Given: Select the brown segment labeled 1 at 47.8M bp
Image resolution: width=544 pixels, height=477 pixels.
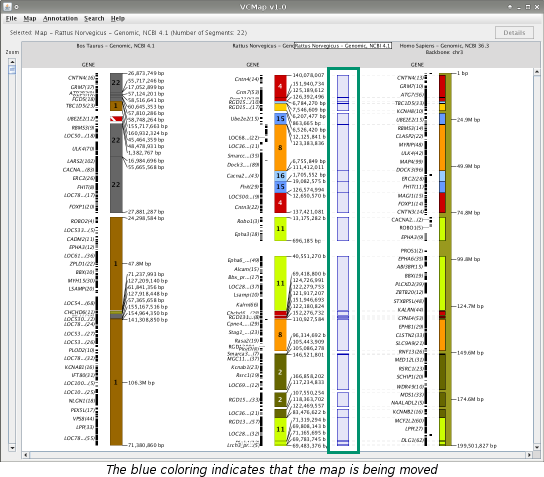Looking at the screenshot, I should tap(116, 263).
